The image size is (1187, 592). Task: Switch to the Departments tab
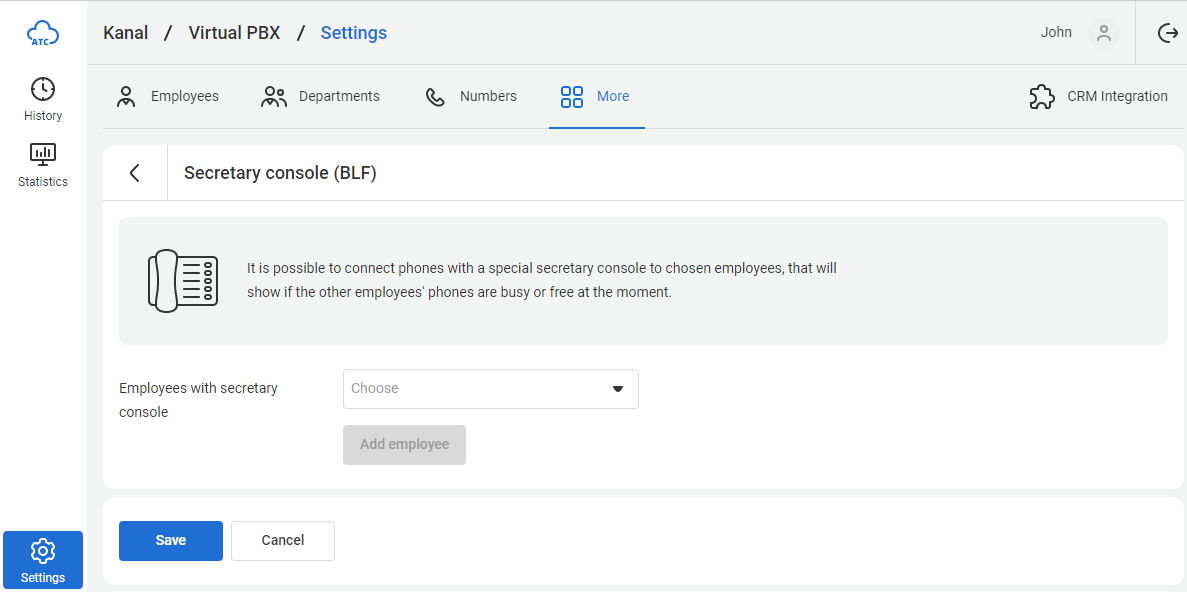[320, 97]
